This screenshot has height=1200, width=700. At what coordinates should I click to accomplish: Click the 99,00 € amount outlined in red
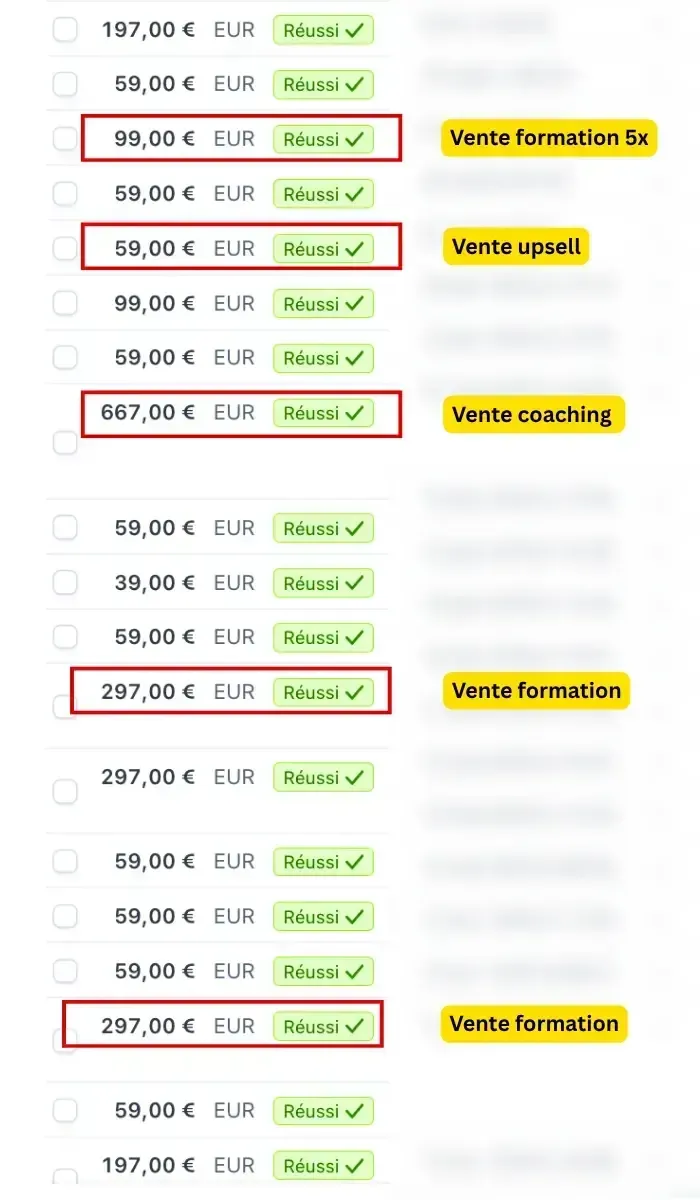point(155,138)
